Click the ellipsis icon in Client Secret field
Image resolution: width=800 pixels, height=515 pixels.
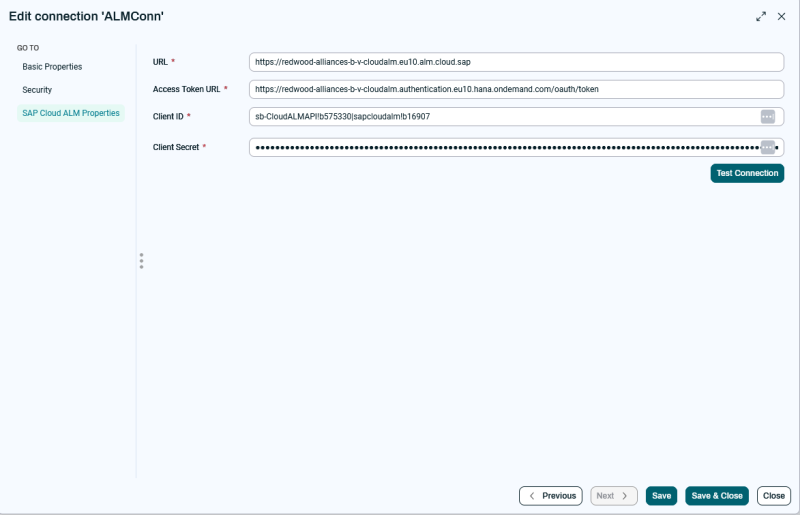[x=768, y=147]
